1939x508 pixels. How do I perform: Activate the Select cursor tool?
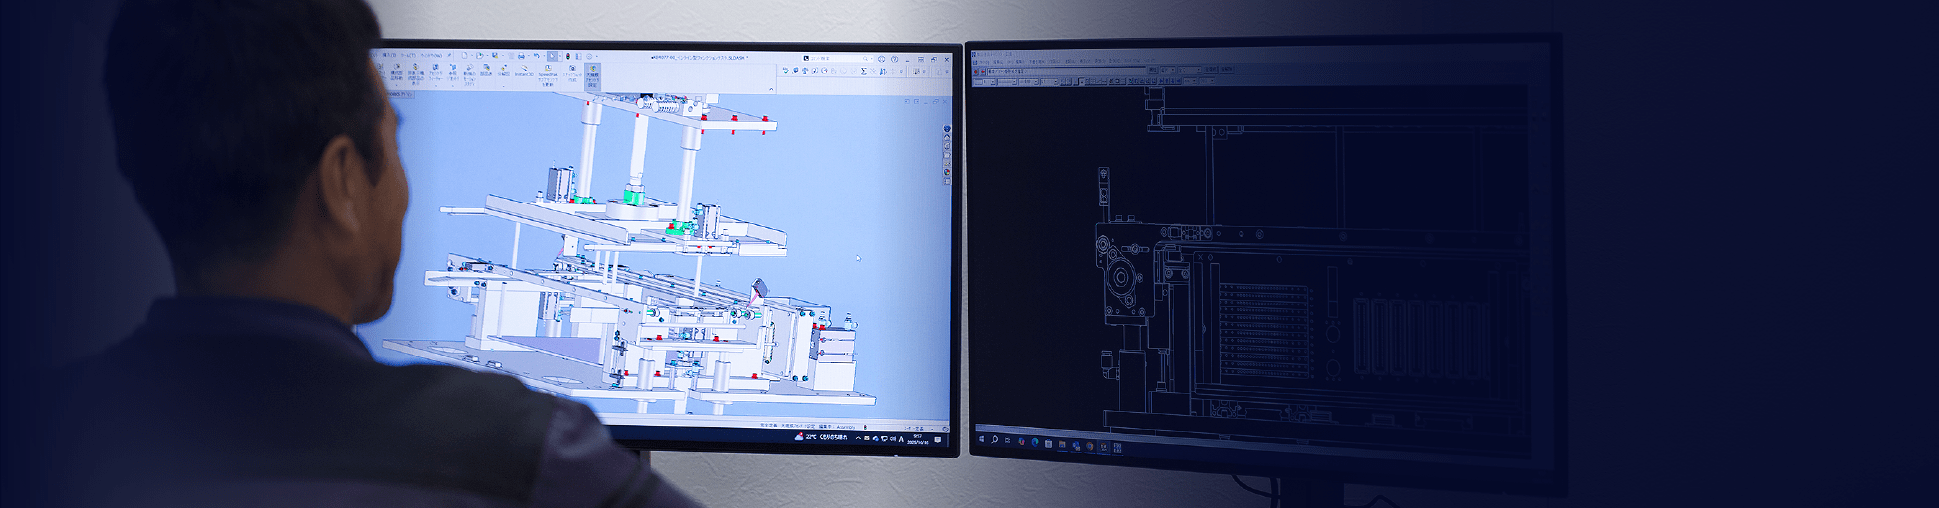(551, 56)
